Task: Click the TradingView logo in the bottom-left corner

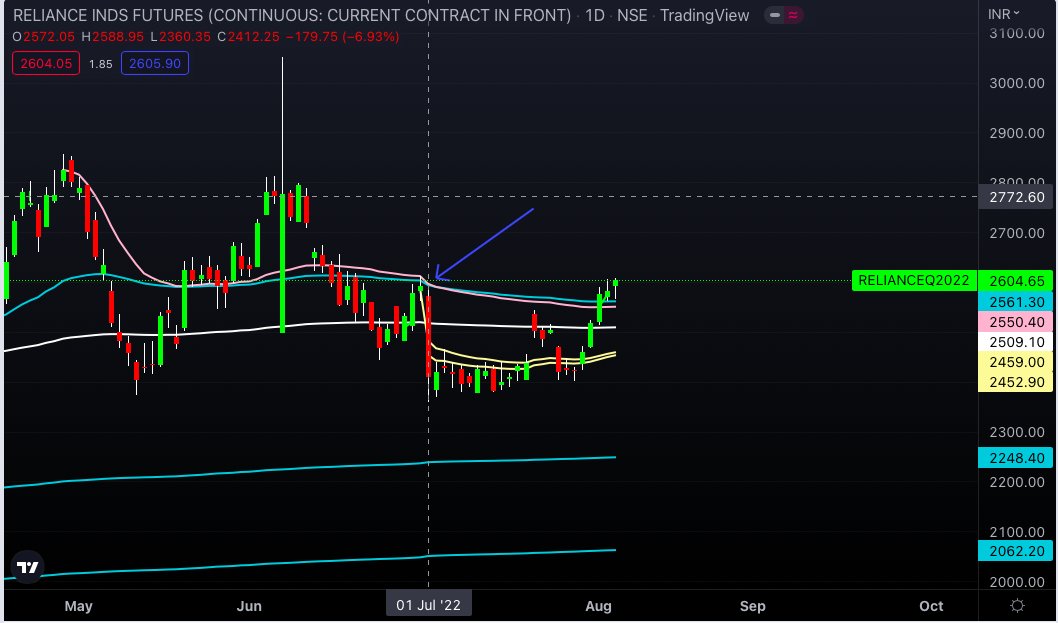Action: point(26,566)
